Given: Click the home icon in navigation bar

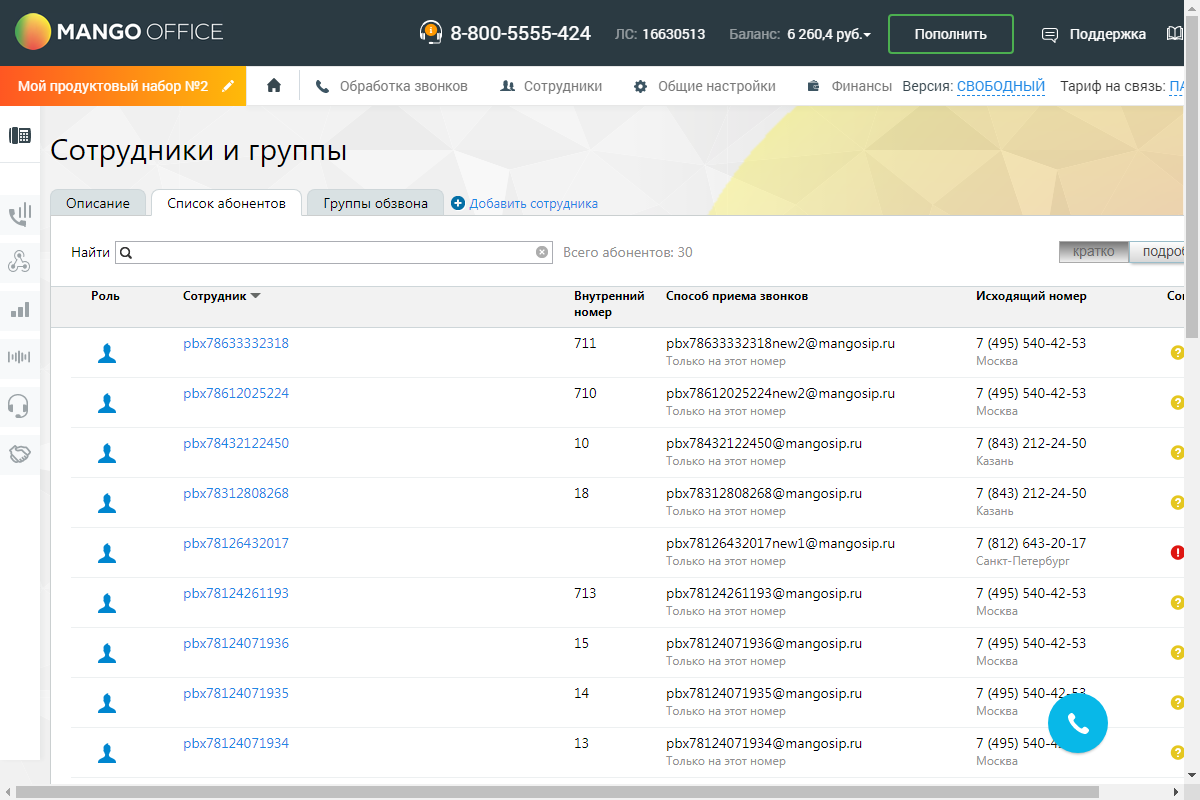Looking at the screenshot, I should click(x=274, y=86).
